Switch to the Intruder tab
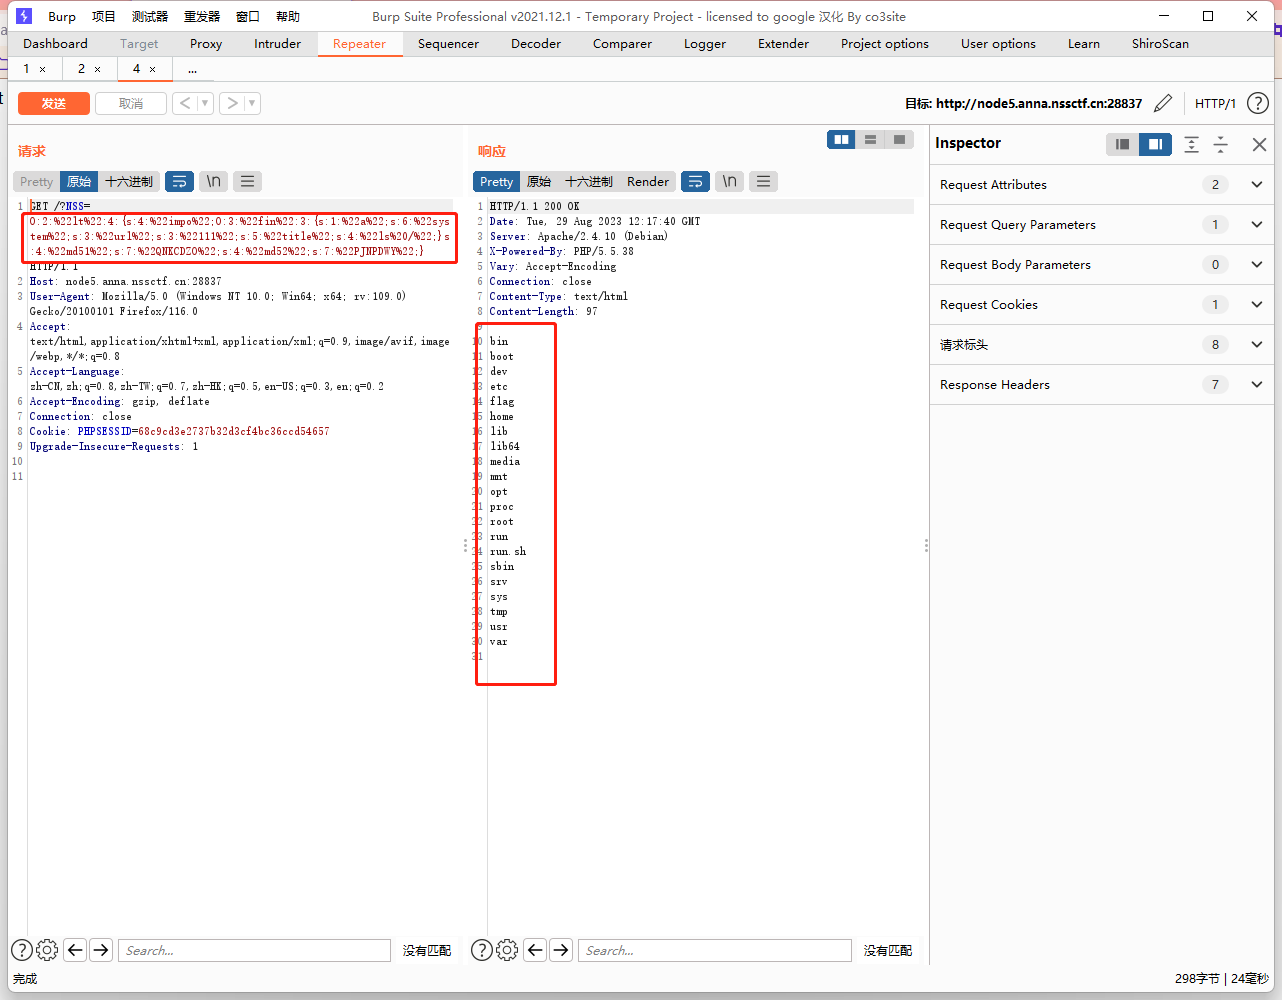 tap(277, 43)
